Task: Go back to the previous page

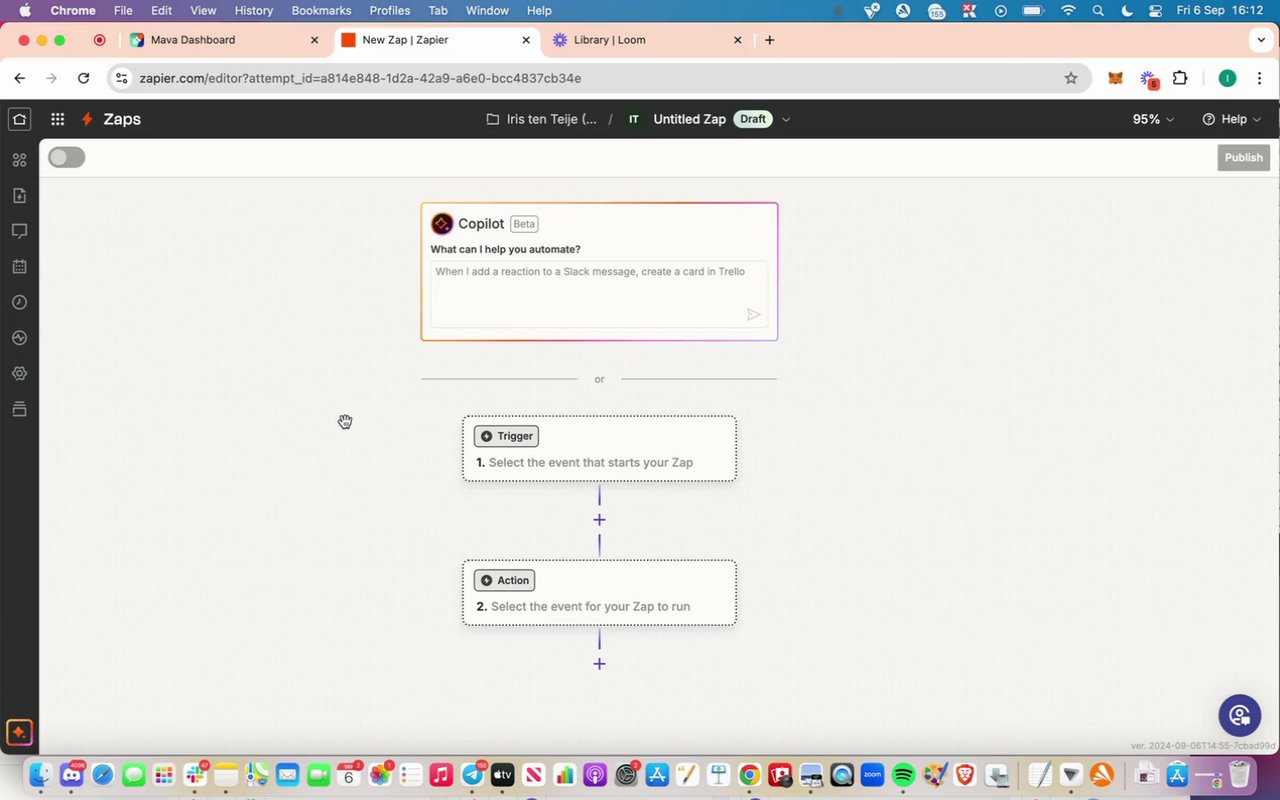Action: (x=20, y=78)
